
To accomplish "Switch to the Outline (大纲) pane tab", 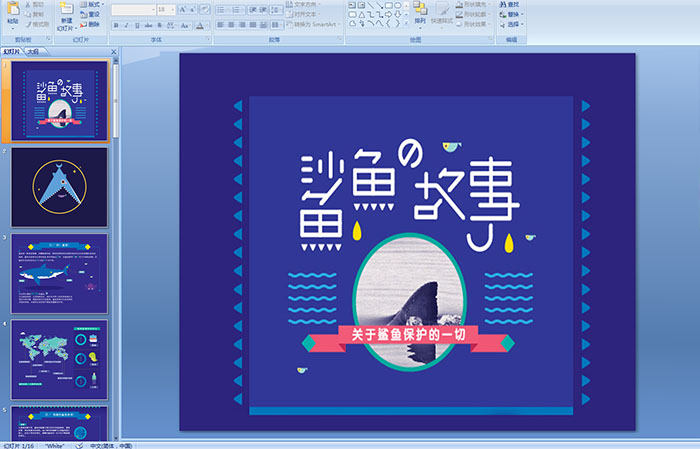I will coord(33,52).
